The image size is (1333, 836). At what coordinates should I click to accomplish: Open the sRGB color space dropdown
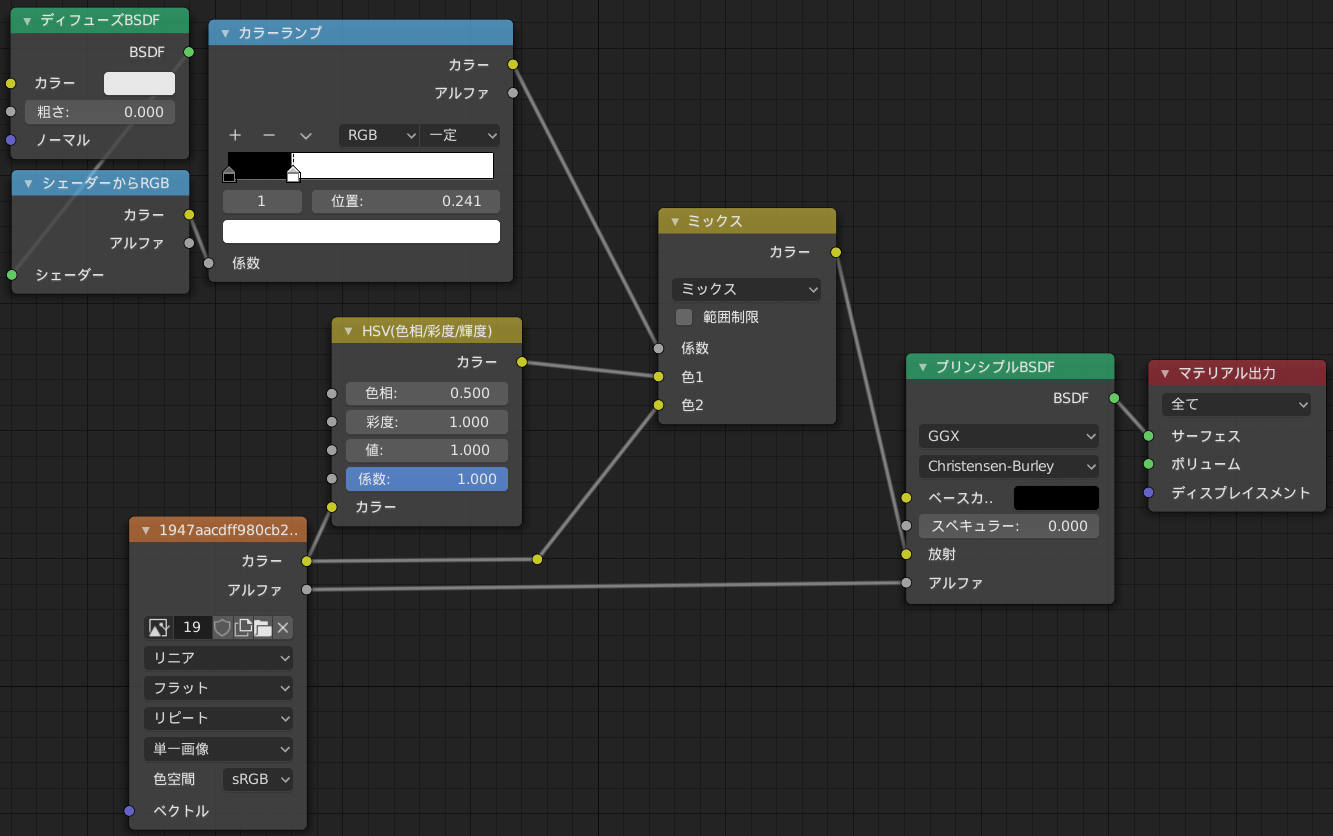259,779
